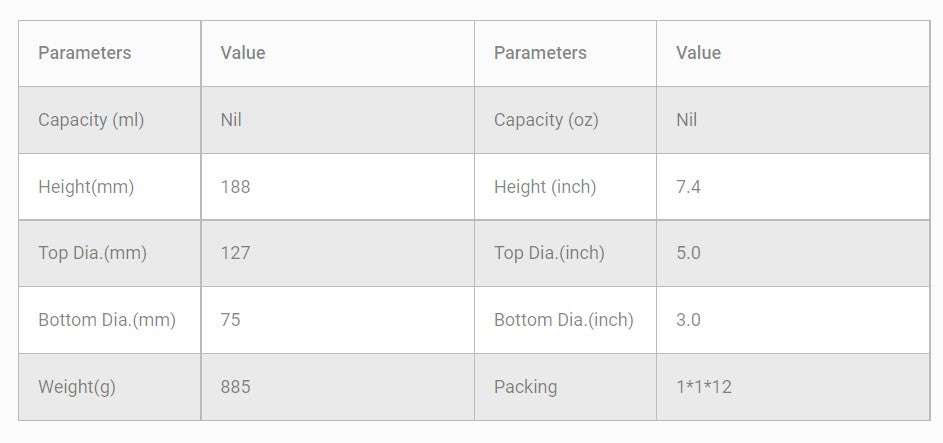Viewport: 943px width, 443px height.
Task: Click the Bottom Dia.(inch) label
Action: [564, 320]
